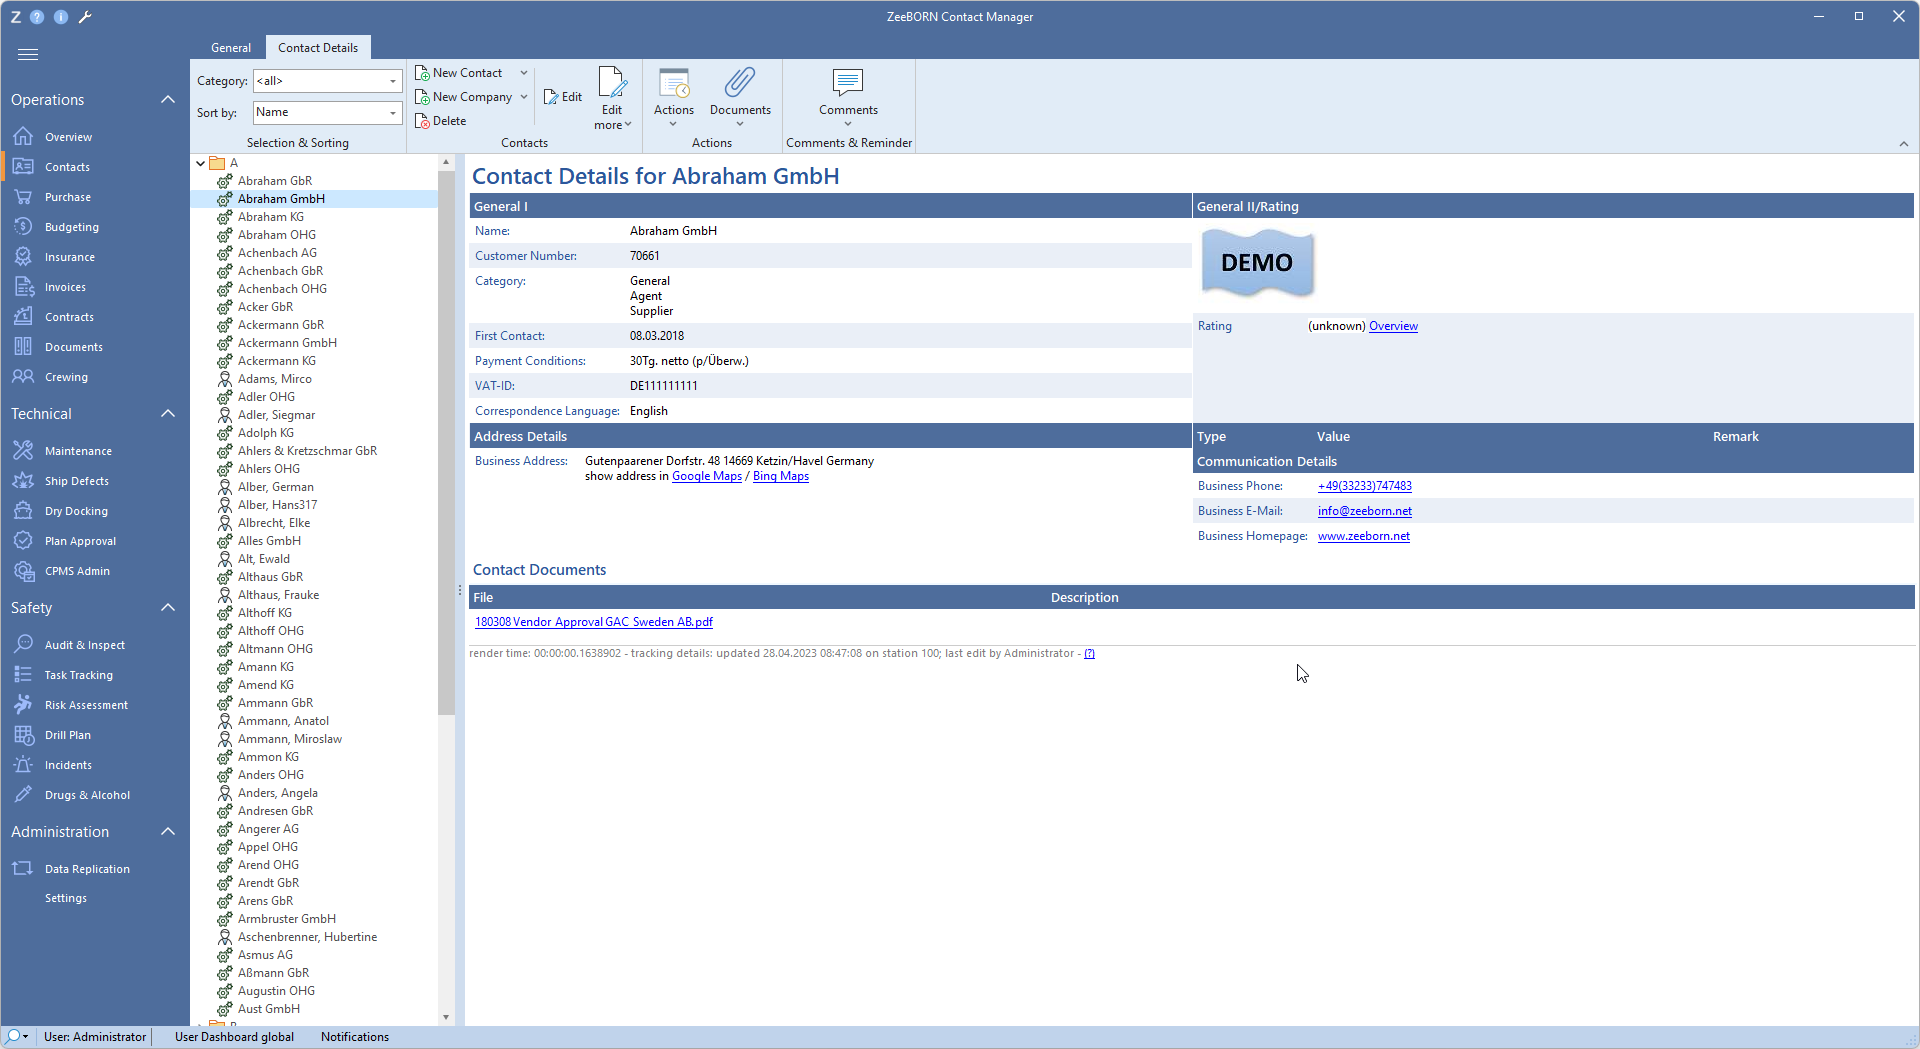This screenshot has height=1049, width=1920.
Task: Open address in Google Maps link
Action: tap(706, 477)
